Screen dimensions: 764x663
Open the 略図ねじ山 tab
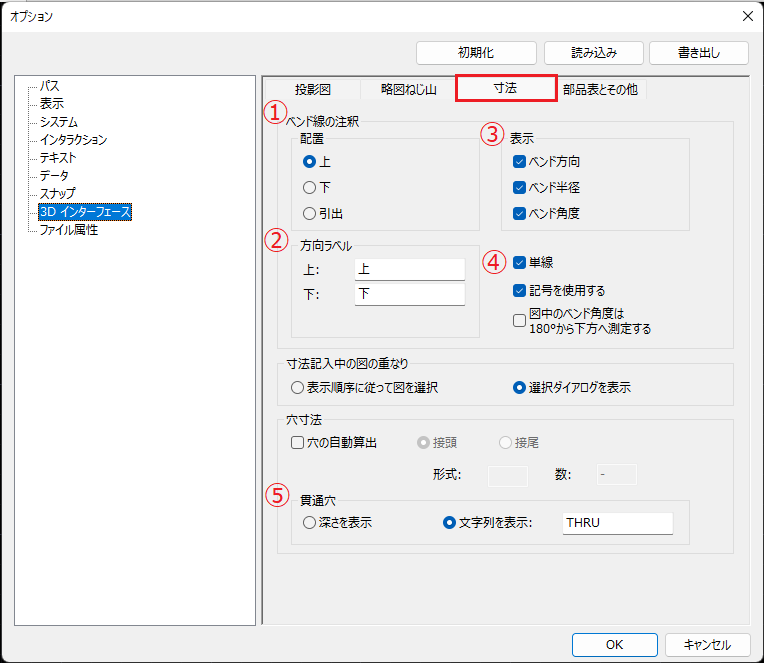point(408,89)
